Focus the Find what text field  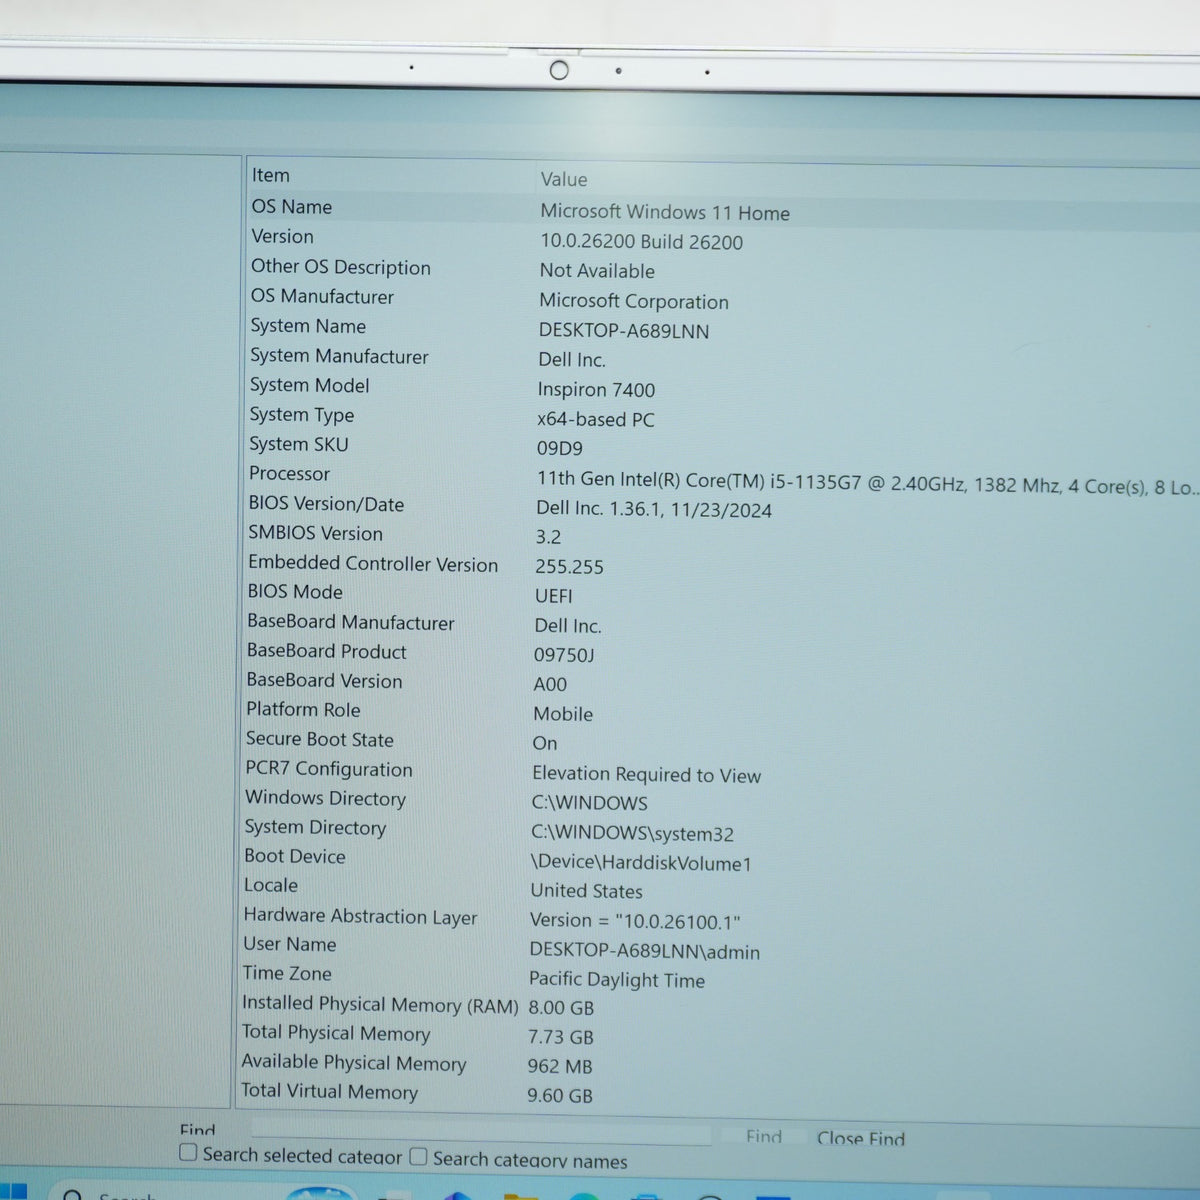tap(480, 1132)
